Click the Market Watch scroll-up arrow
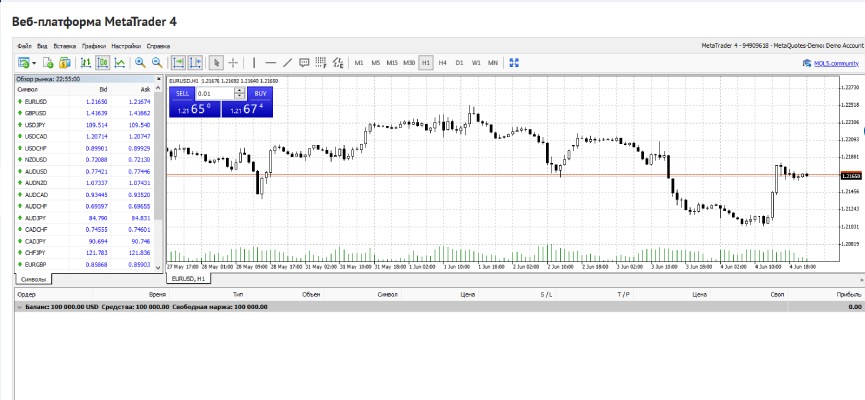This screenshot has width=865, height=400. 159,89
